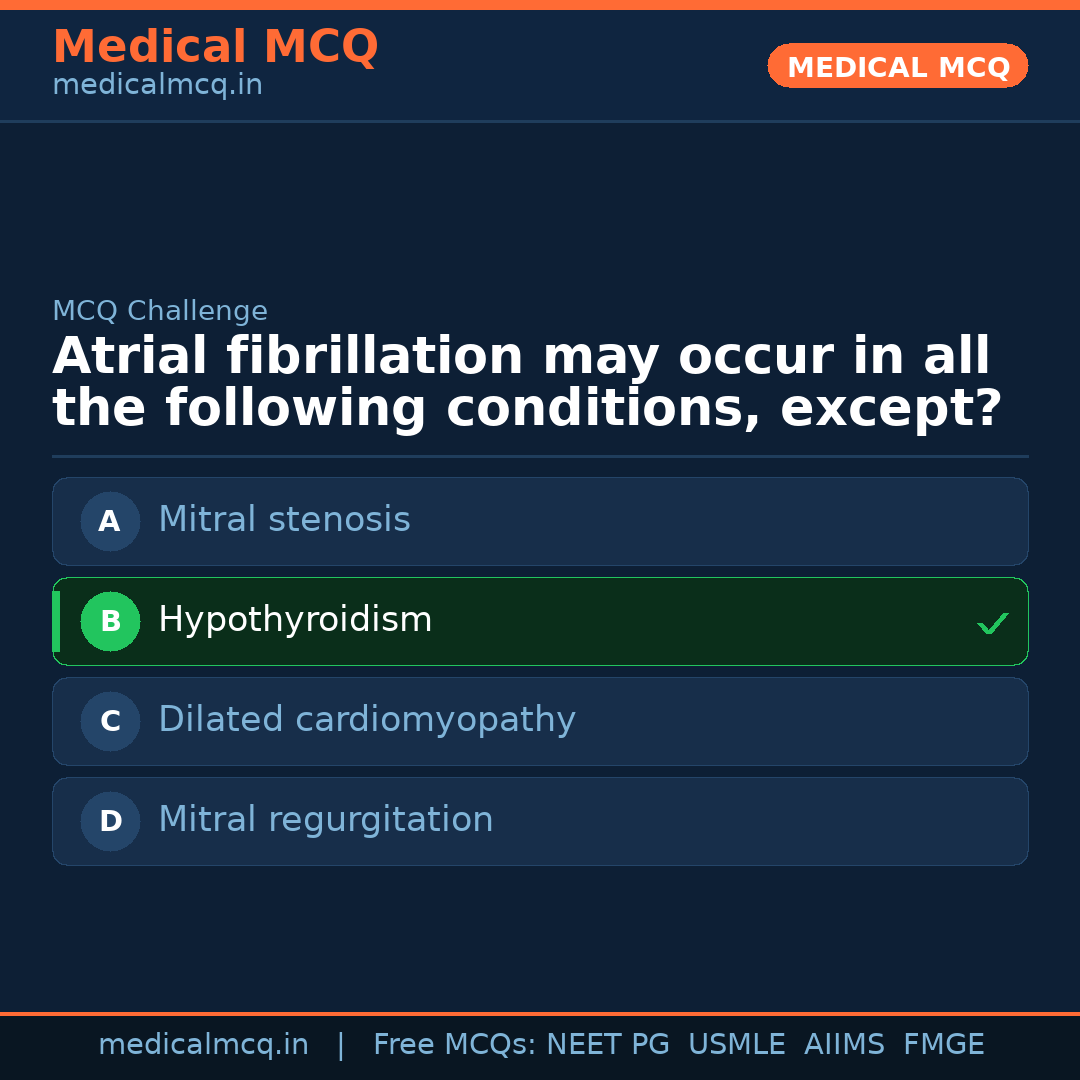Select FMGE in the footer
Screen dimensions: 1080x1080
944,1045
